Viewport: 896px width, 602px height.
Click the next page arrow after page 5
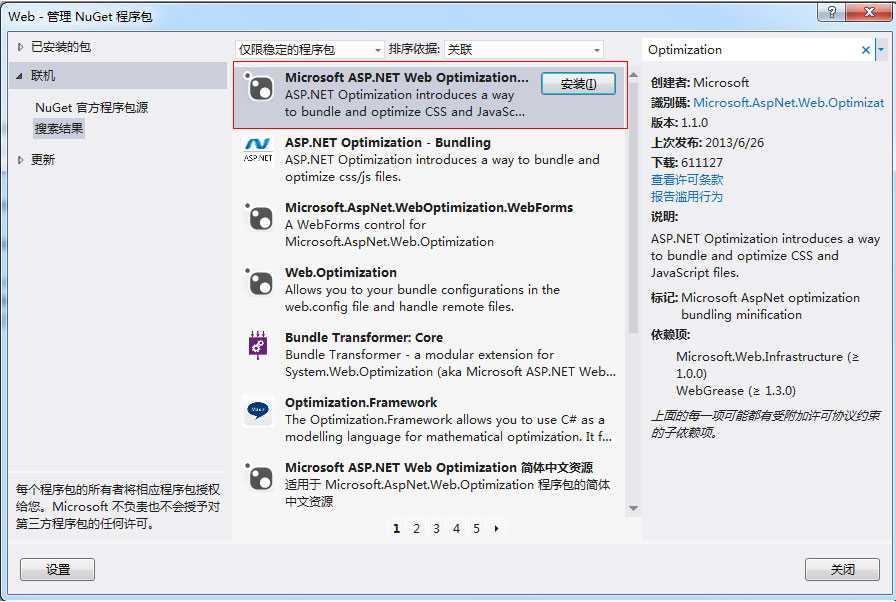(496, 529)
